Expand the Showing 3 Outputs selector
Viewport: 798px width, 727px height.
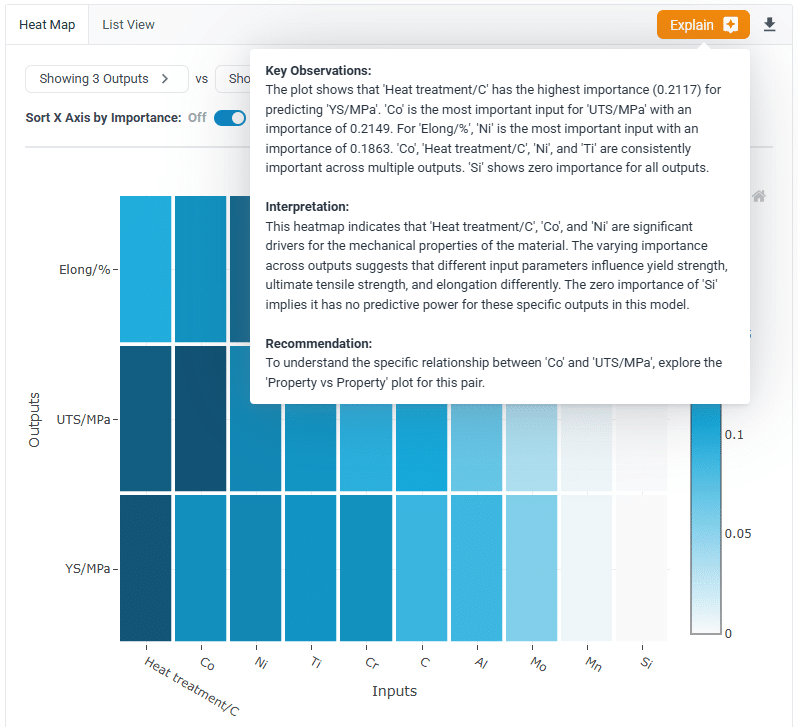coord(106,78)
